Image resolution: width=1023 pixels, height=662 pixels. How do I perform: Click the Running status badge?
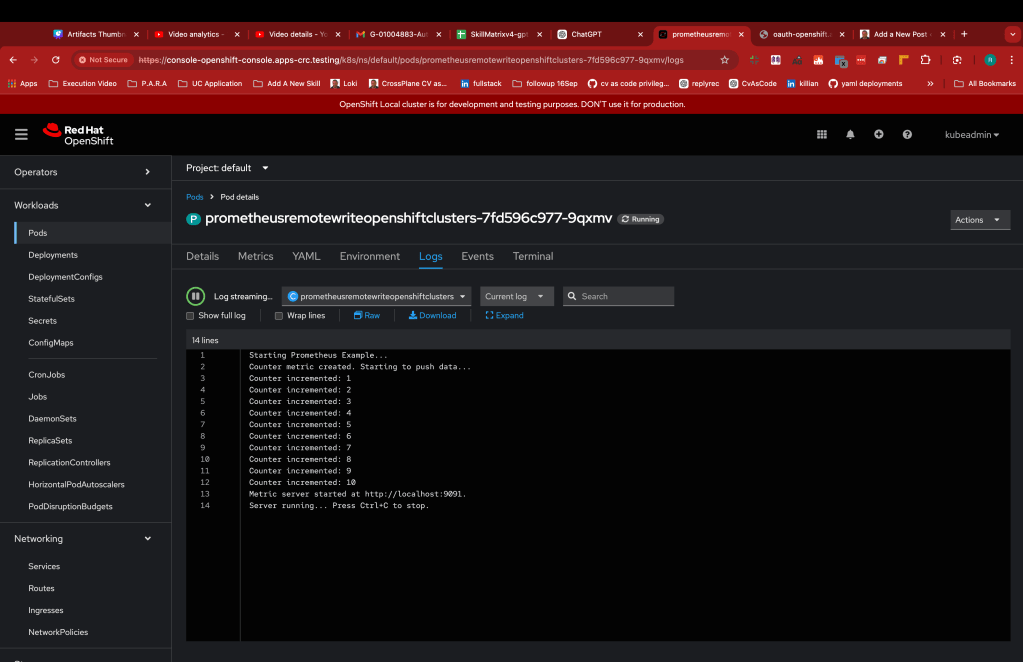(x=640, y=219)
